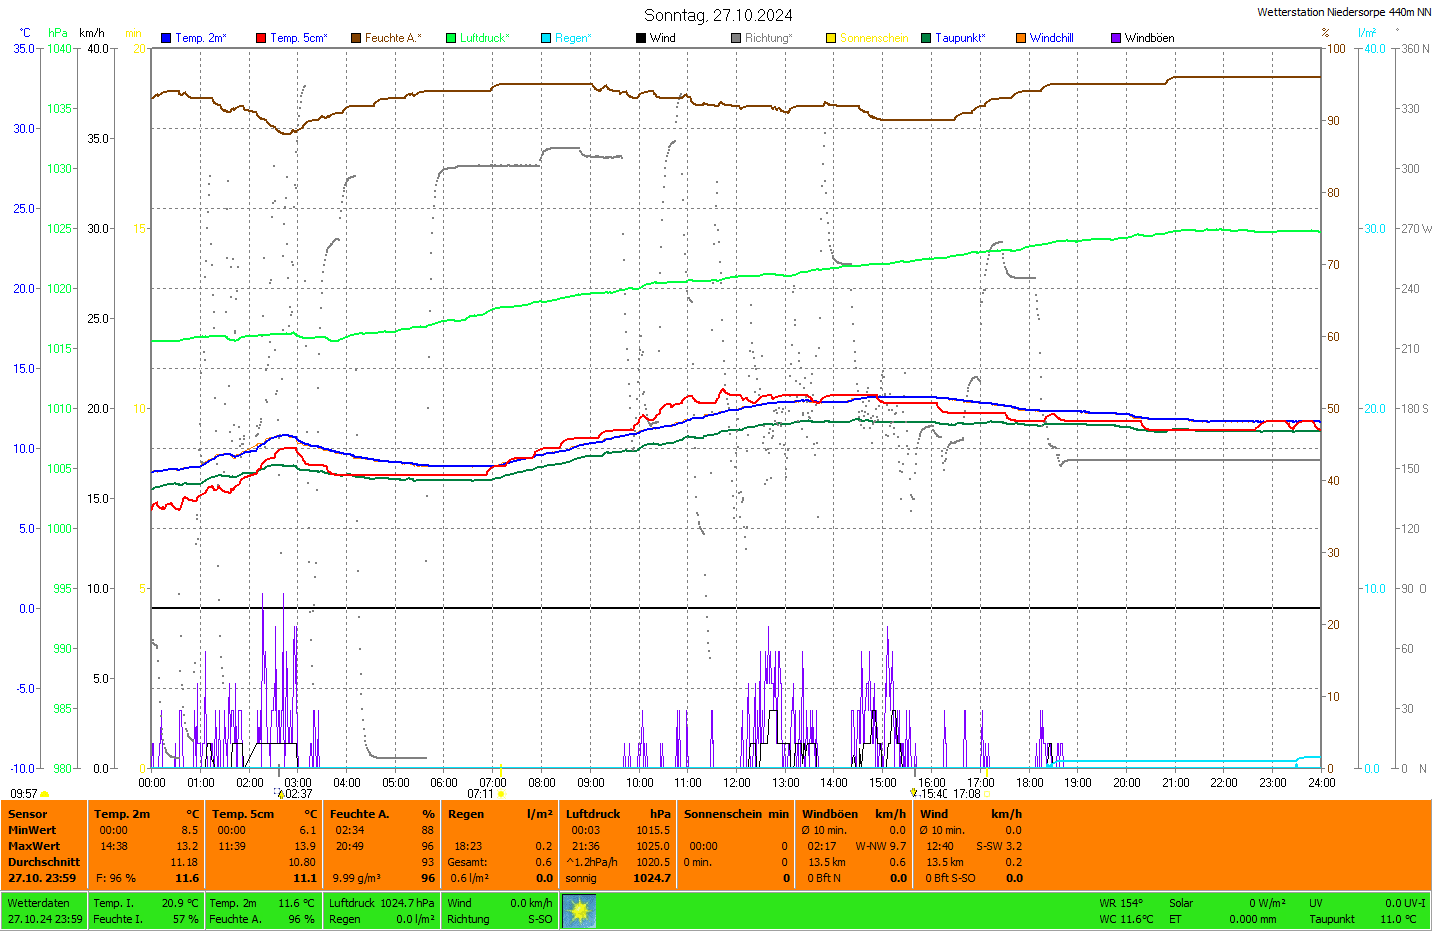
Task: Click the moonset marker at 15:40
Action: 913,793
